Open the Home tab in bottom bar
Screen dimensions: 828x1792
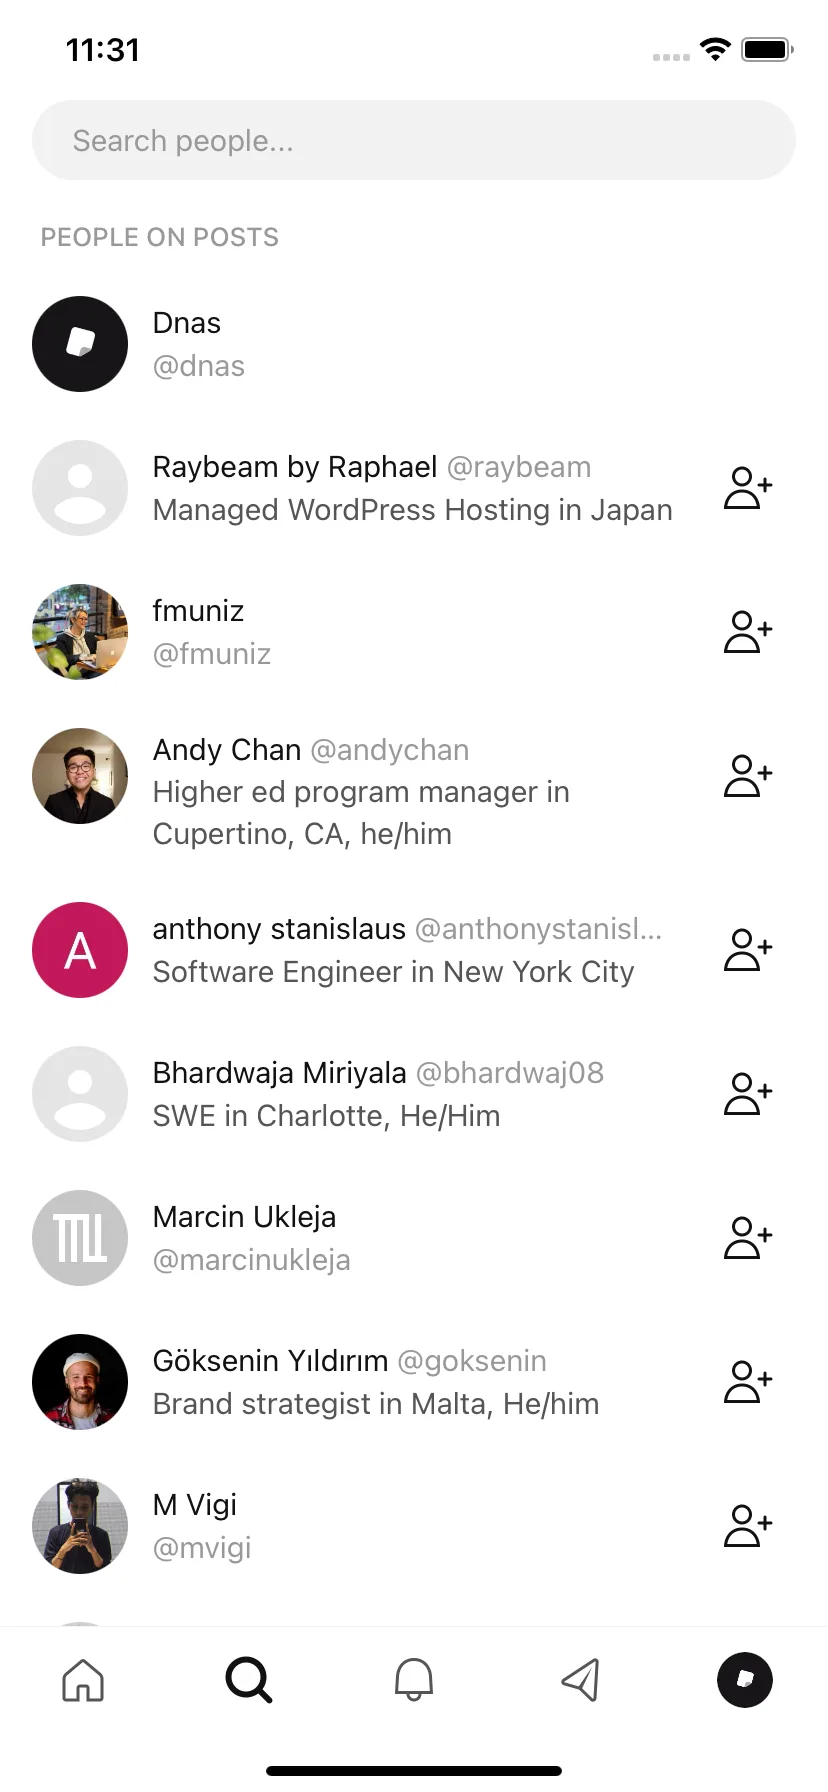[83, 1680]
